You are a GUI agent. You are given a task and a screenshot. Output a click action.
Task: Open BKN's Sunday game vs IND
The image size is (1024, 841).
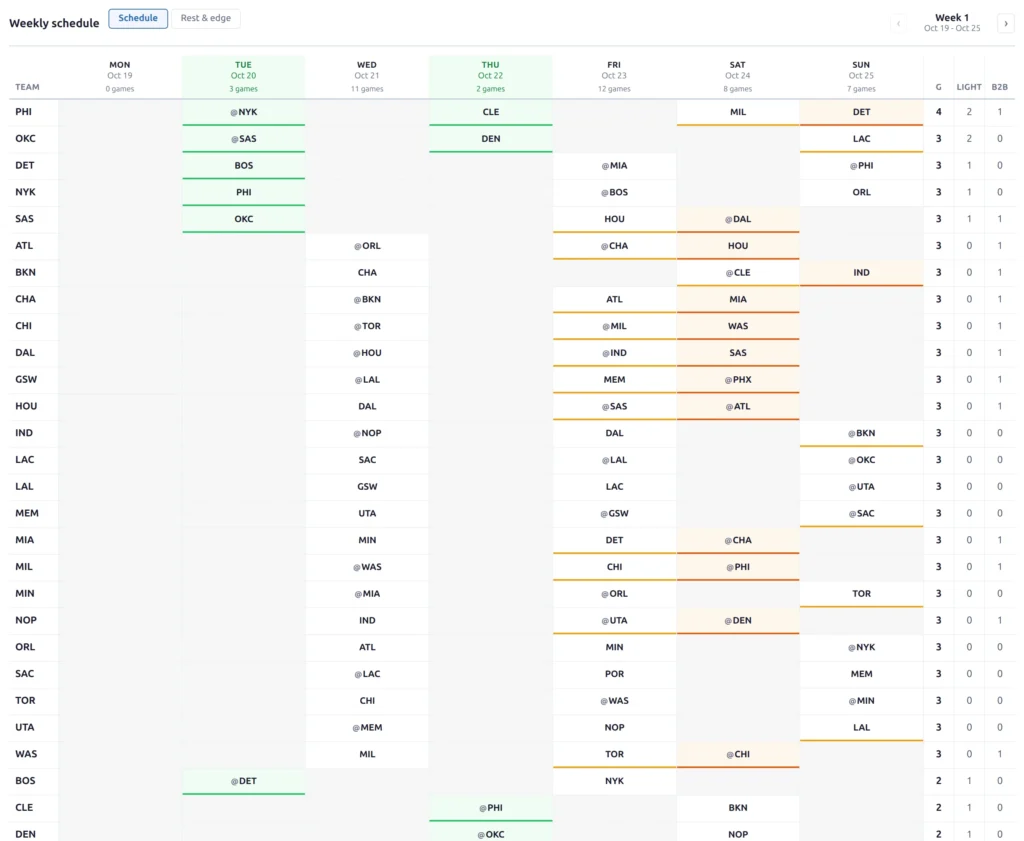[861, 273]
